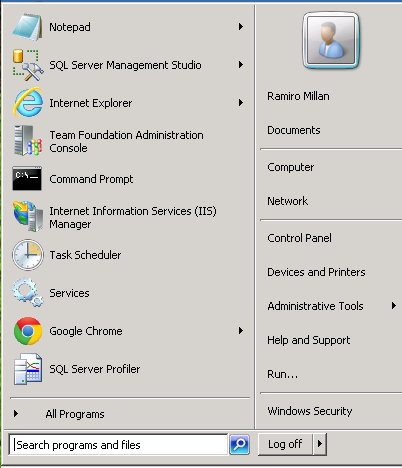402x468 pixels.
Task: Expand the Google Chrome jump list arrow
Action: (241, 331)
